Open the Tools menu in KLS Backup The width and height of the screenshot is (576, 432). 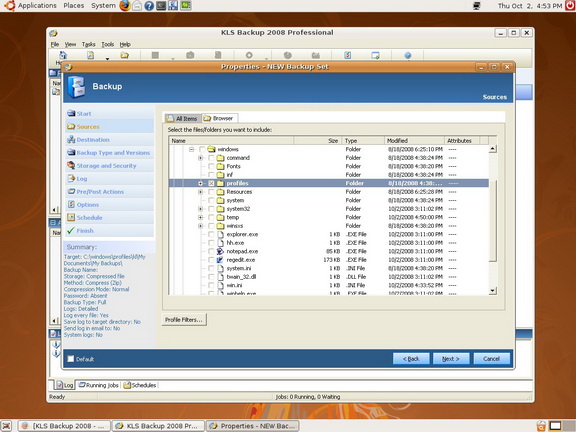(x=108, y=44)
